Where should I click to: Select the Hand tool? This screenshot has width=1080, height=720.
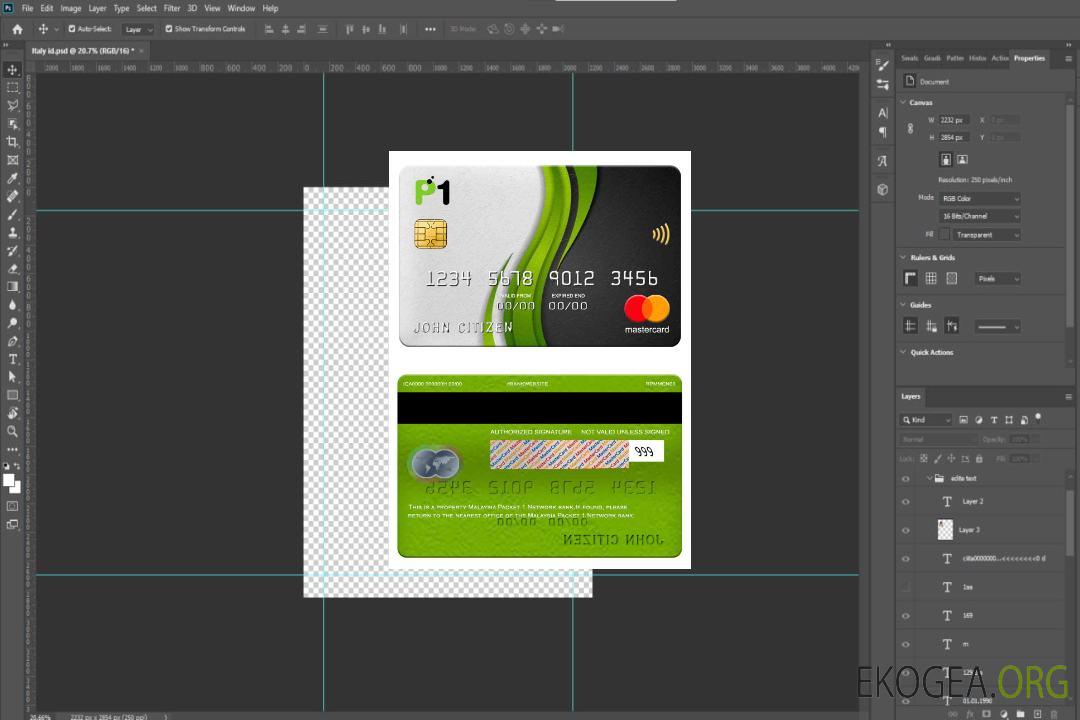(12, 413)
